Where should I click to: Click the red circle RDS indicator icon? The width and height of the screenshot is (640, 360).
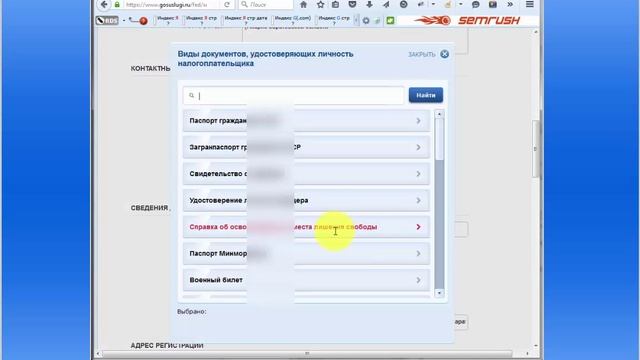(143, 21)
